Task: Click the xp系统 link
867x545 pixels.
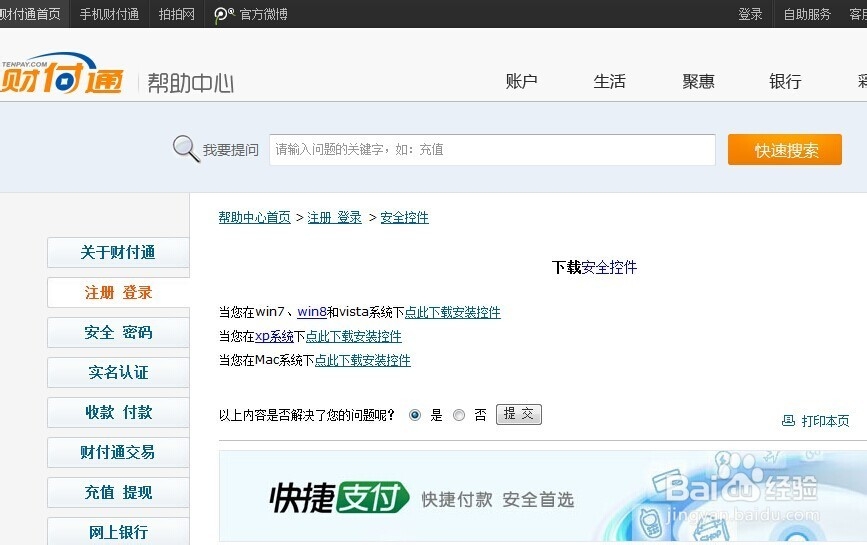Action: coord(274,336)
